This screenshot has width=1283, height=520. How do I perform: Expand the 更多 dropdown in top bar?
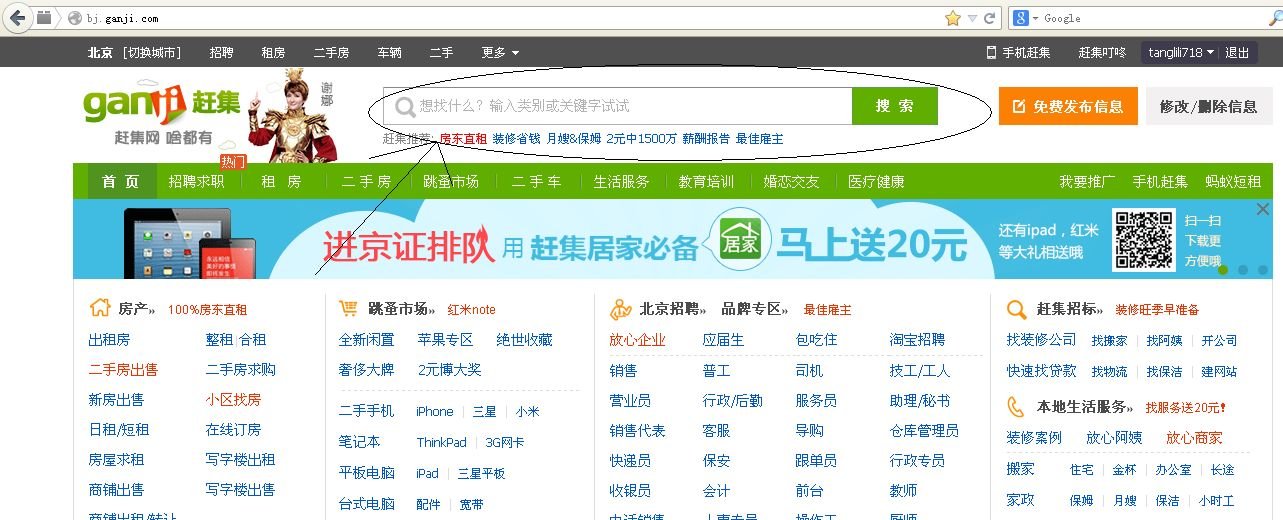tap(500, 53)
